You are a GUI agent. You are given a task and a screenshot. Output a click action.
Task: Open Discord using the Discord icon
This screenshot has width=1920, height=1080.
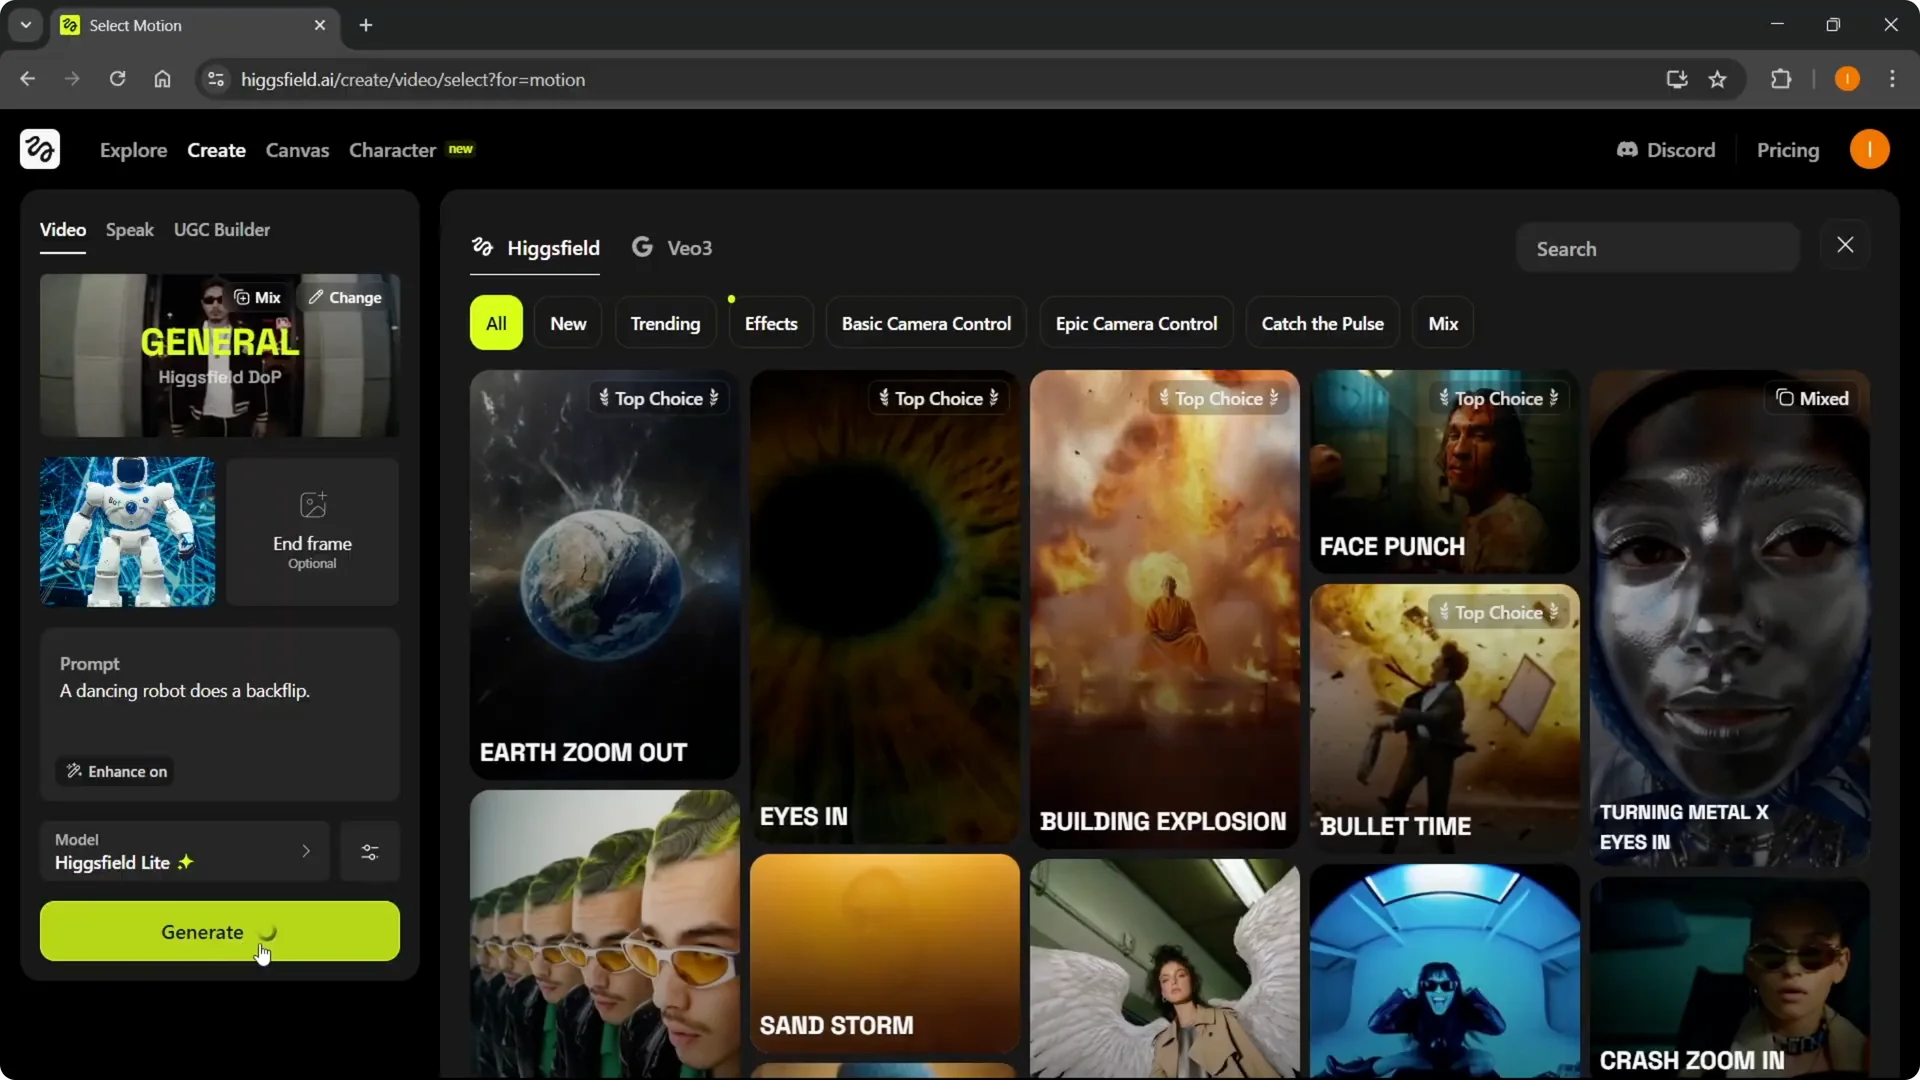pyautogui.click(x=1628, y=149)
